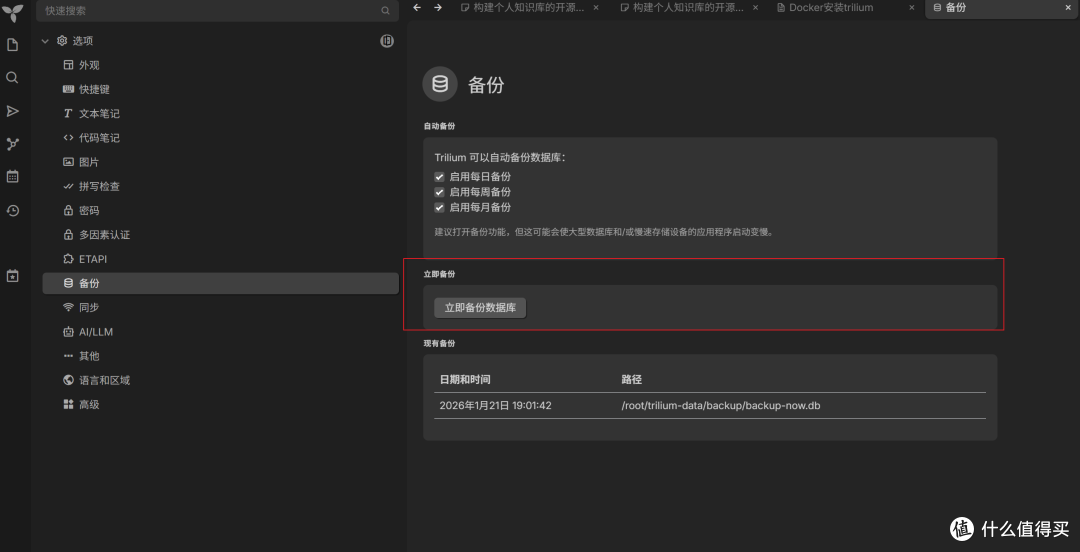1080x552 pixels.
Task: Go back with the left arrow
Action: point(417,8)
